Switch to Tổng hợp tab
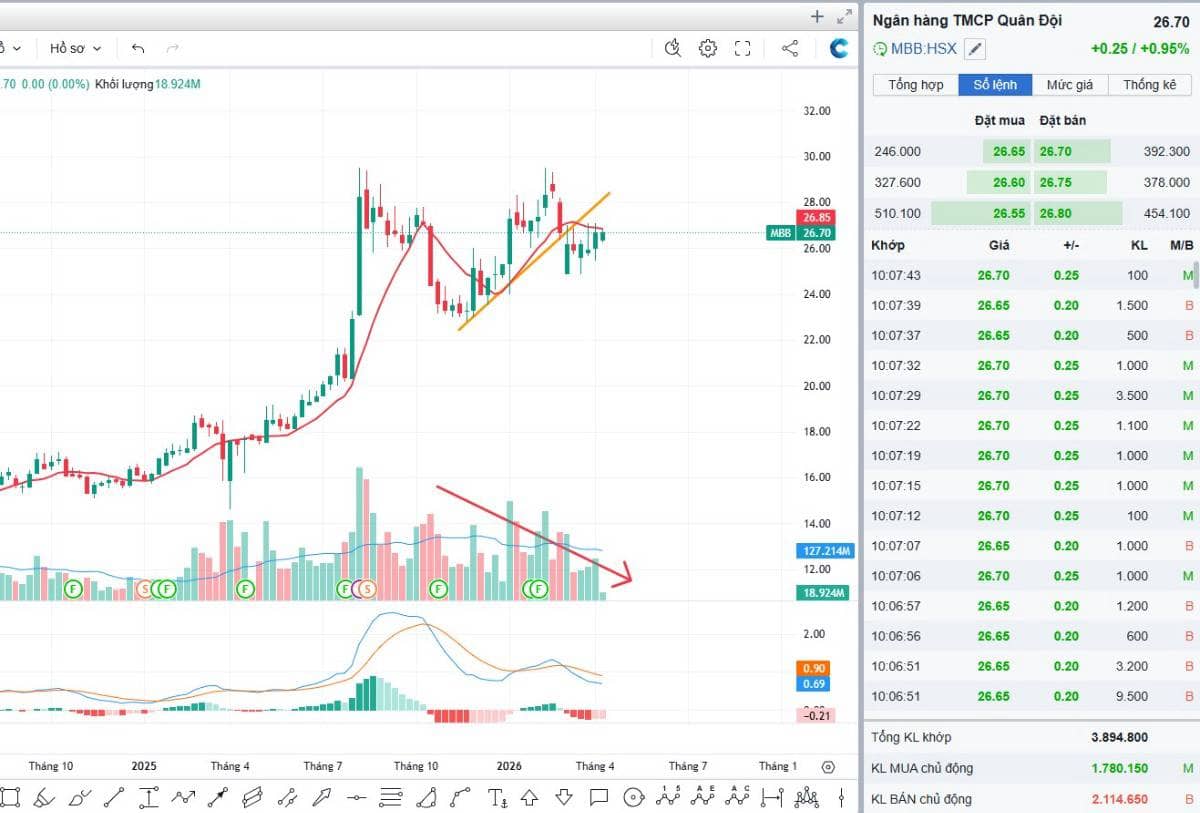This screenshot has width=1200, height=813. [x=916, y=85]
